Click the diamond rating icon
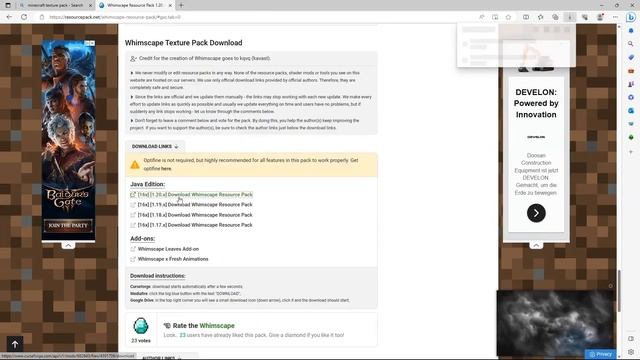640x360 pixels. 141,326
